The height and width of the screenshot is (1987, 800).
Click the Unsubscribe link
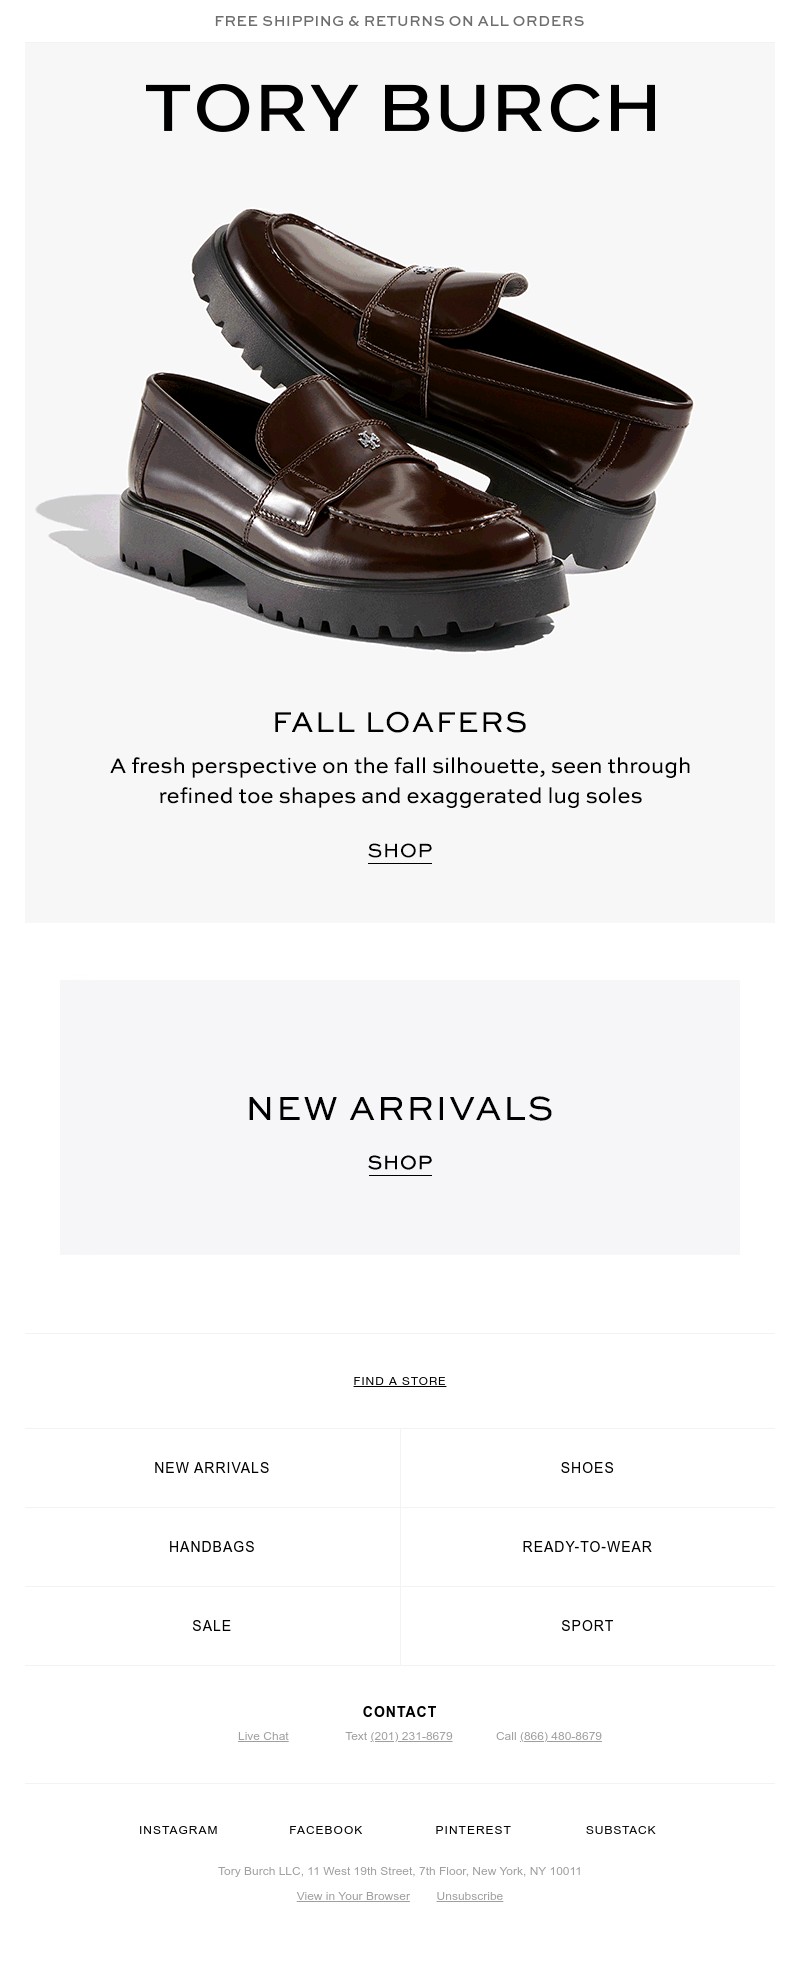click(470, 1896)
